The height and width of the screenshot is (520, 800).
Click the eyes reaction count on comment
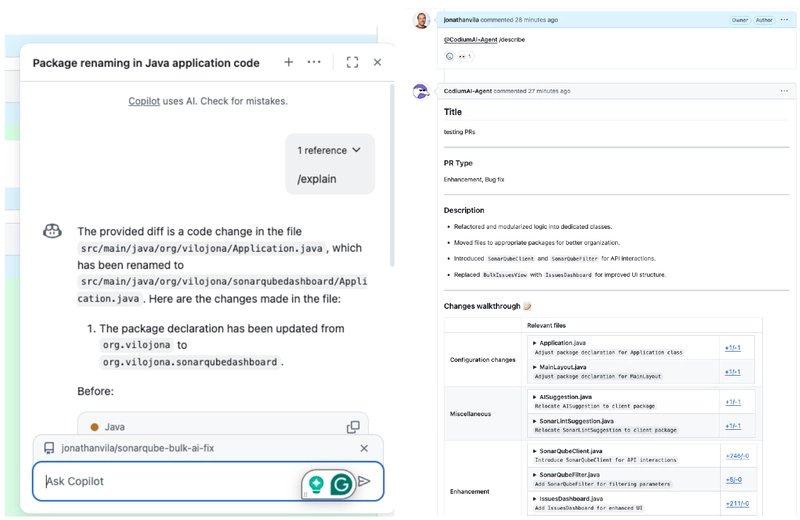pyautogui.click(x=464, y=56)
